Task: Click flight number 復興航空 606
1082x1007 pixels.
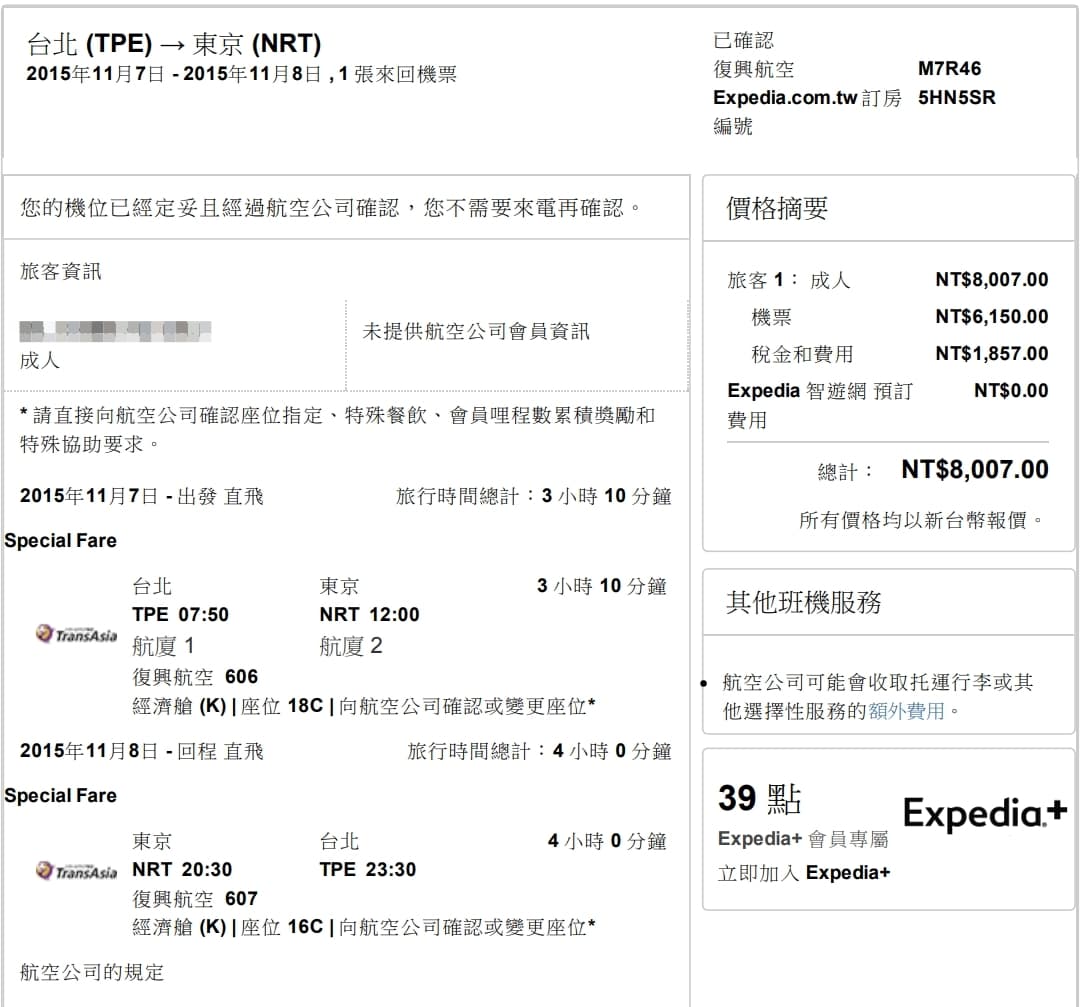Action: pos(195,677)
